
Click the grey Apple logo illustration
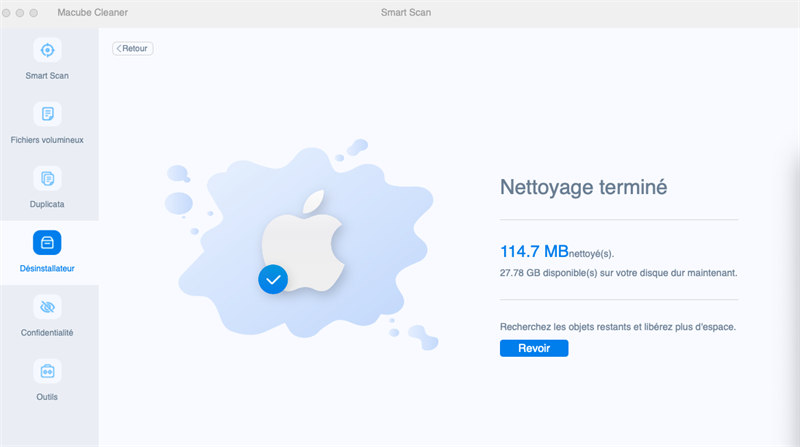pyautogui.click(x=303, y=241)
